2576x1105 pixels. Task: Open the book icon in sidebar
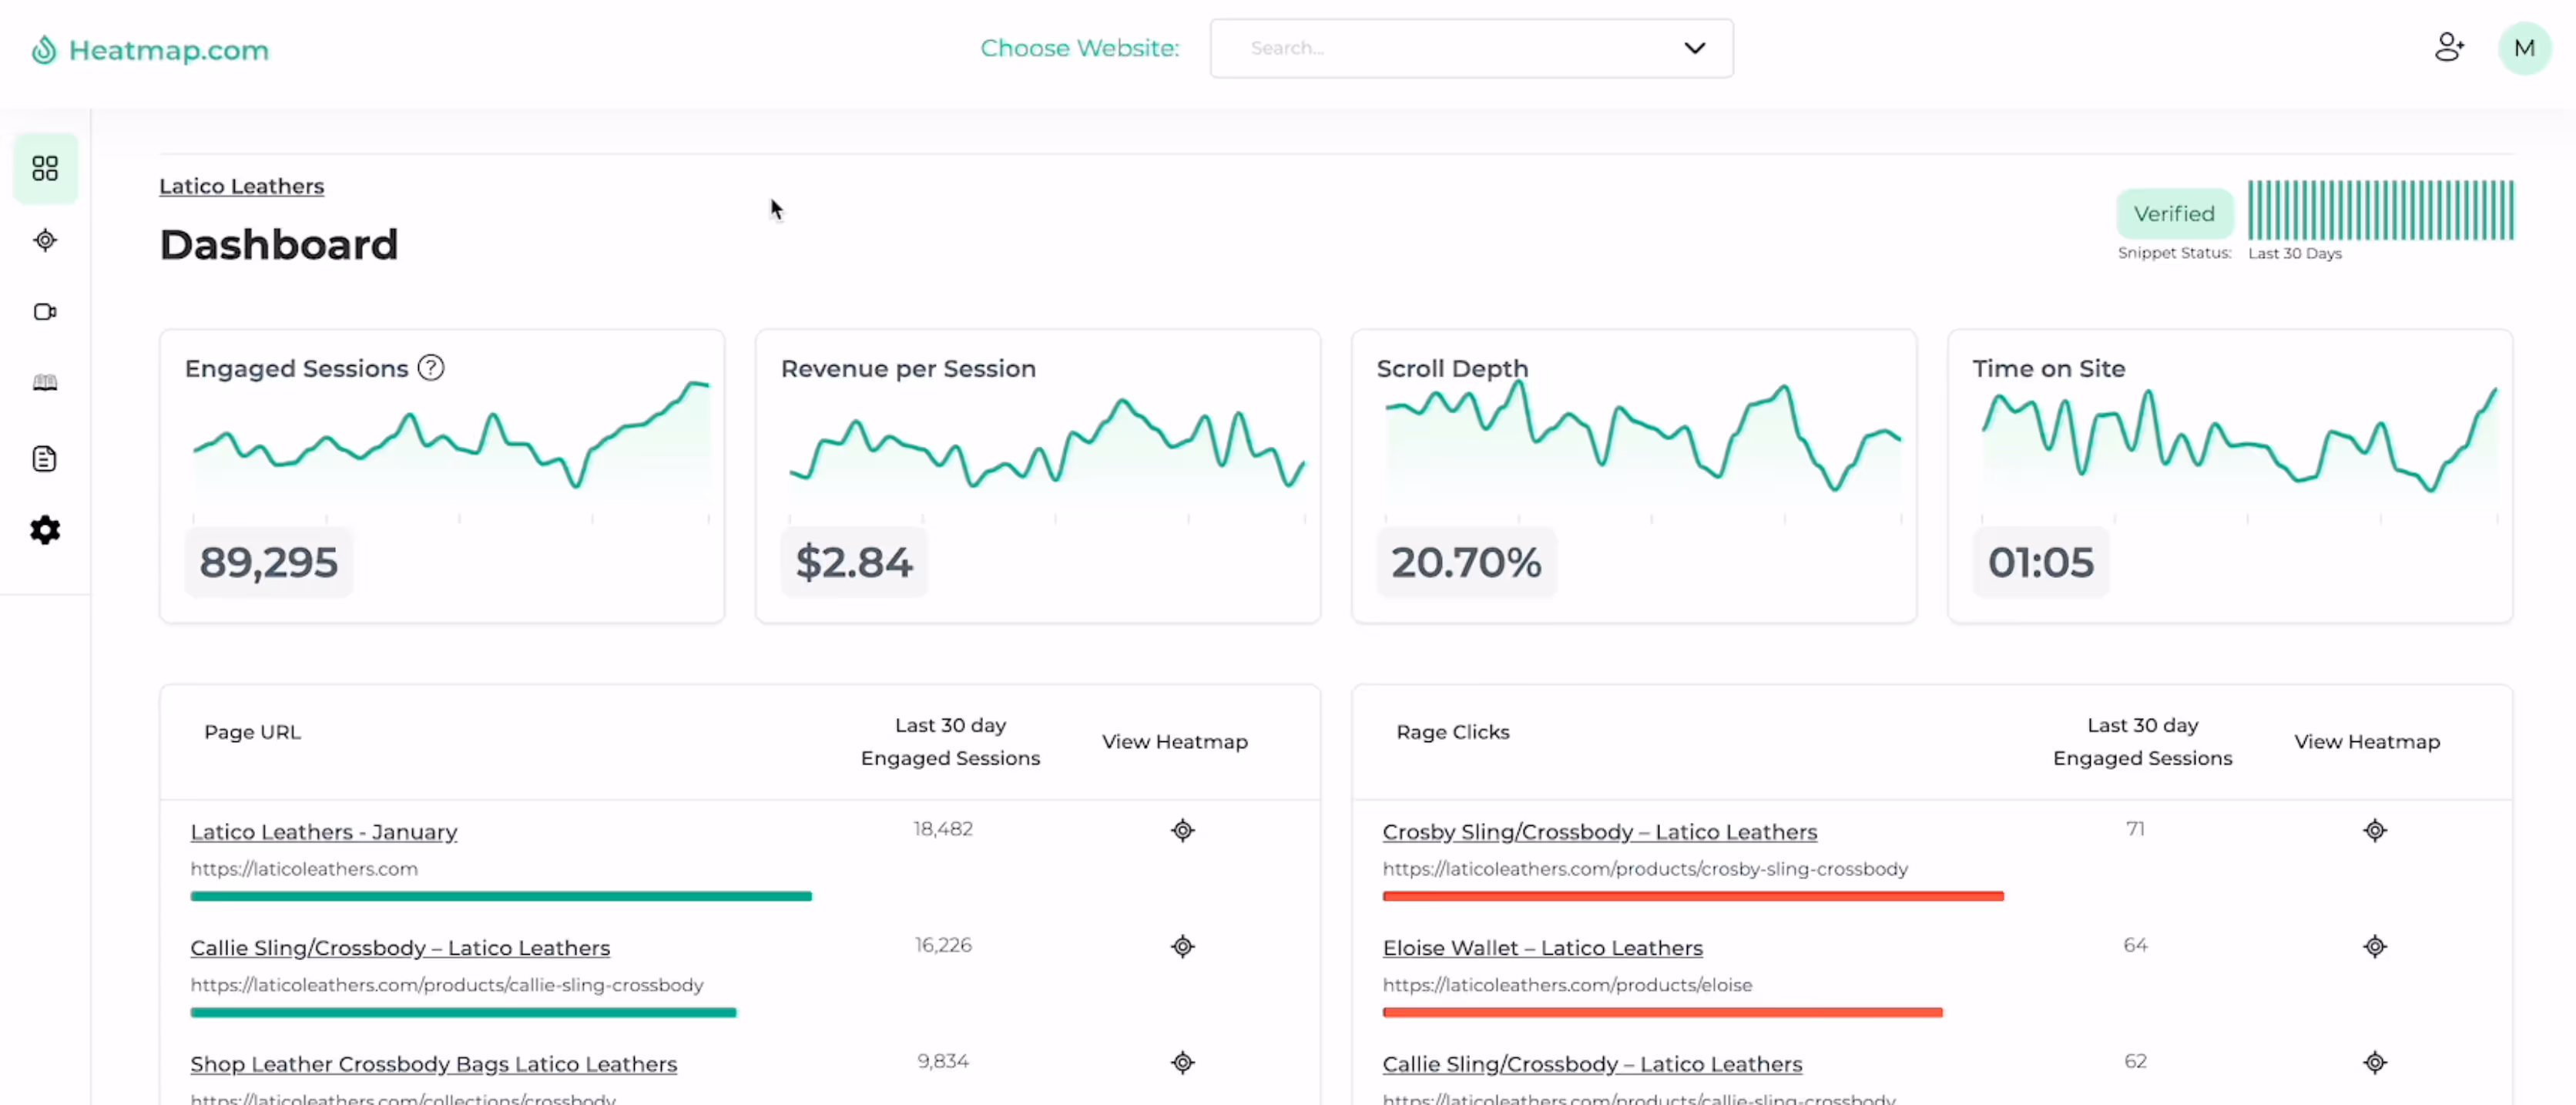coord(45,383)
